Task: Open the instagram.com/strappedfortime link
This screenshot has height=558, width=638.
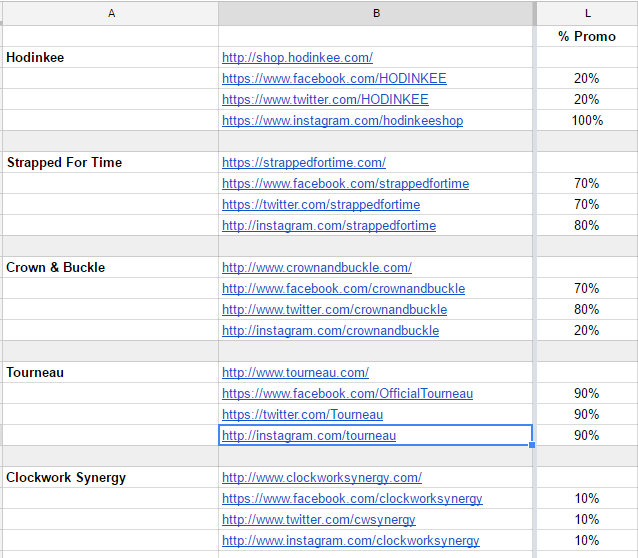Action: (x=329, y=225)
